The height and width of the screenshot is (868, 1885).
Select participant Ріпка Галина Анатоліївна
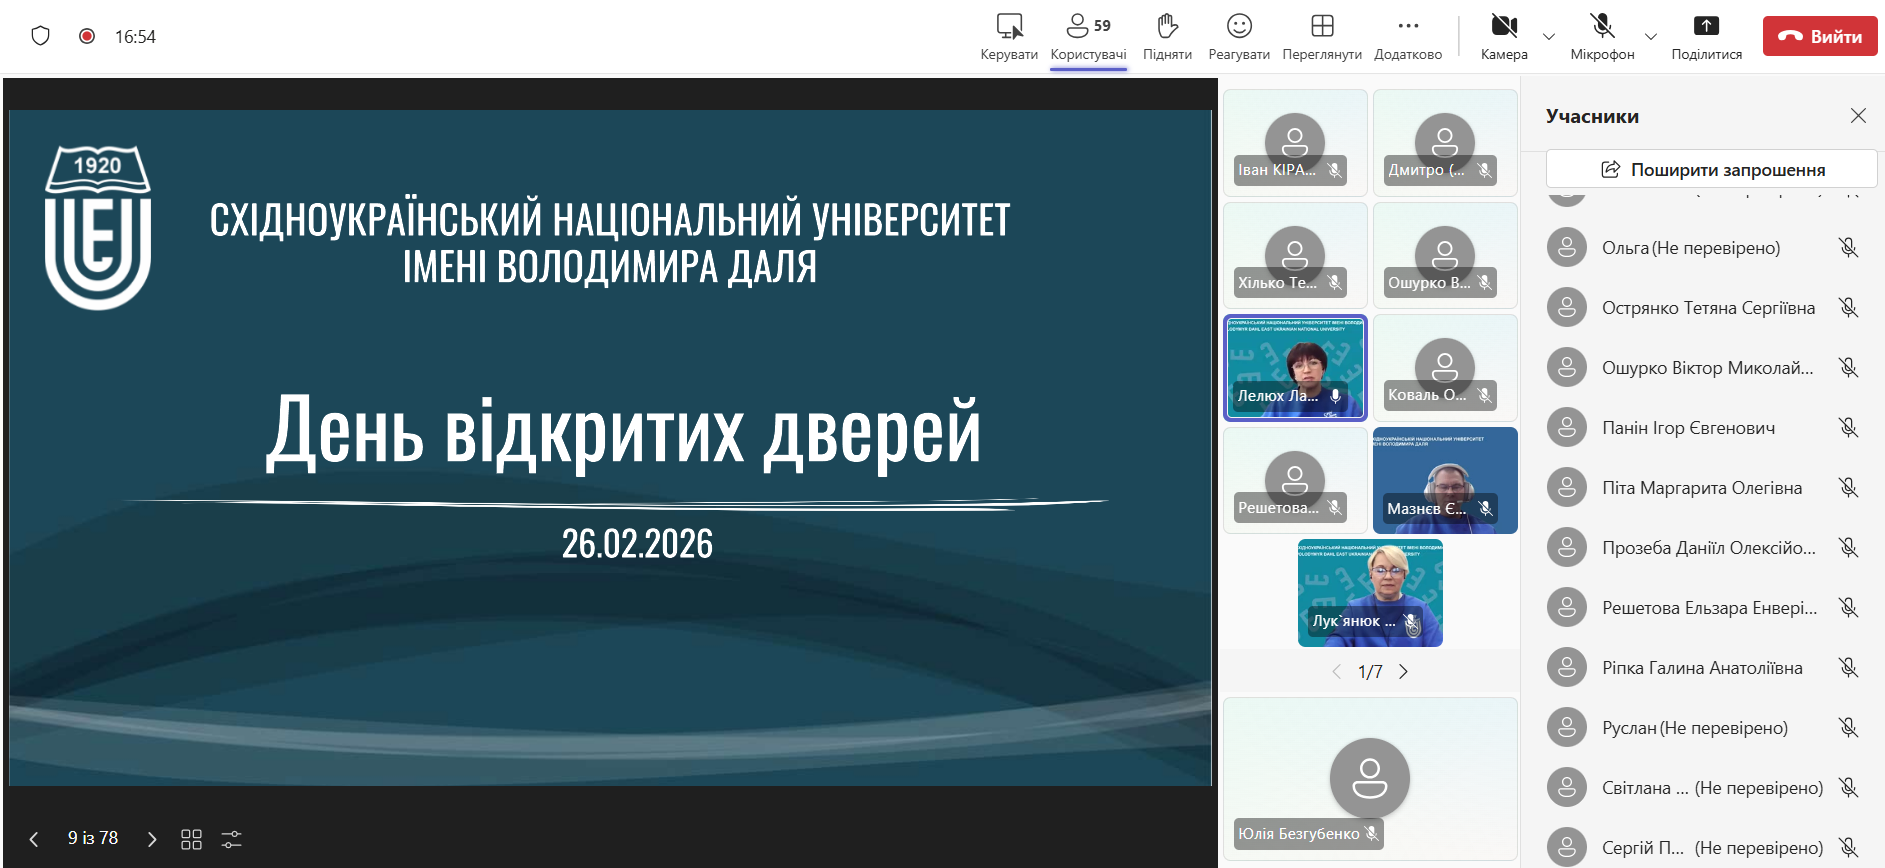coord(1702,668)
